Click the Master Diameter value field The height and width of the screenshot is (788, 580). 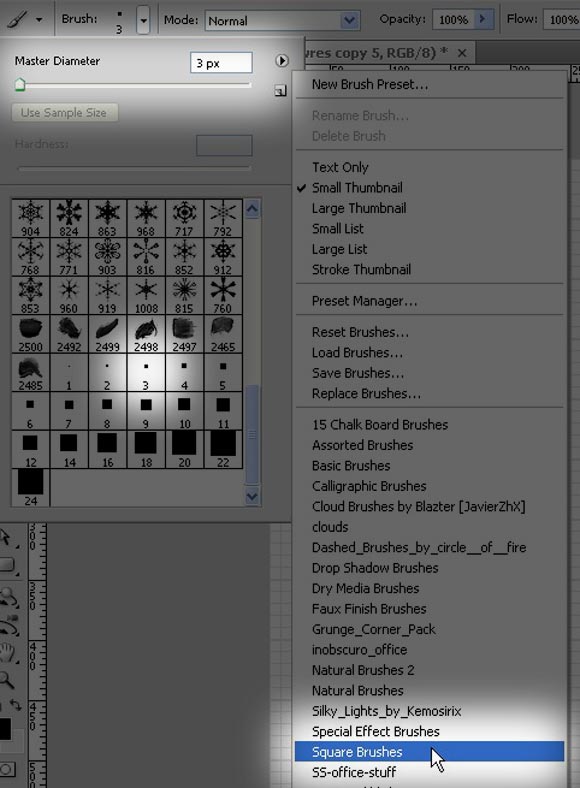coord(221,63)
